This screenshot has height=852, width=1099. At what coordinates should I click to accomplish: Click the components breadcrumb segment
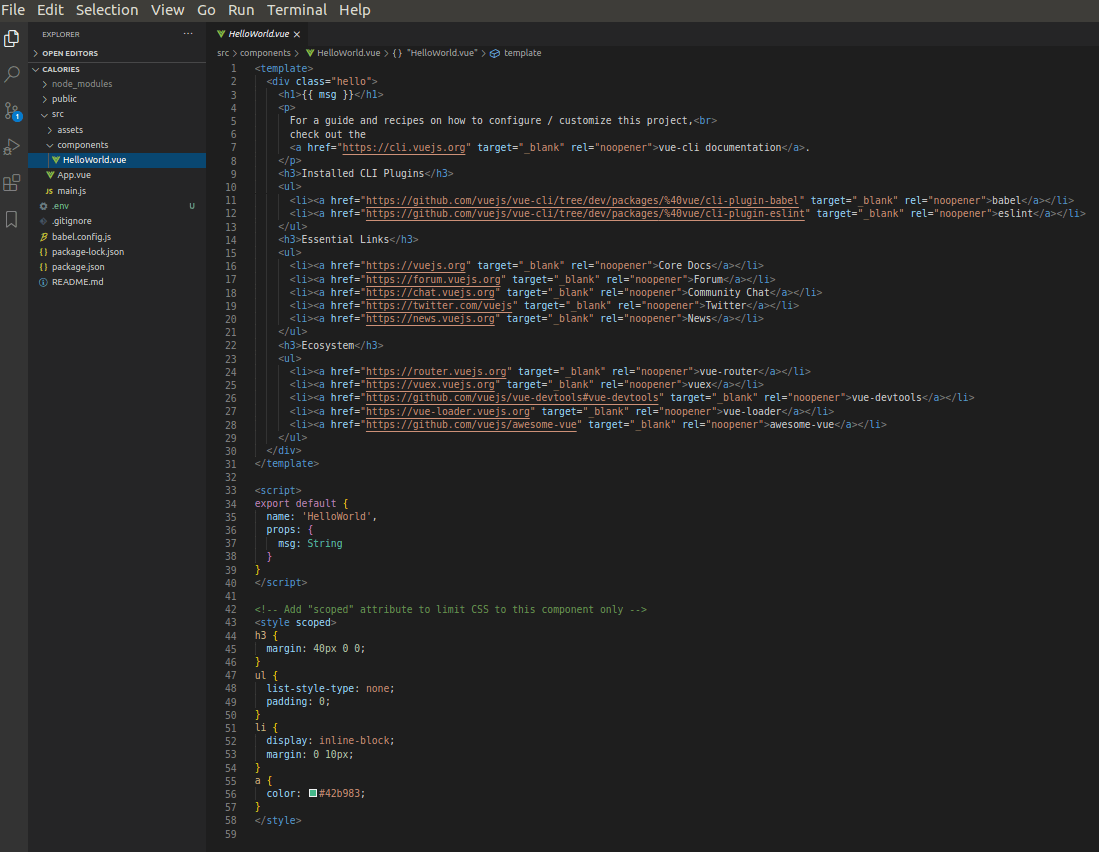click(x=265, y=53)
